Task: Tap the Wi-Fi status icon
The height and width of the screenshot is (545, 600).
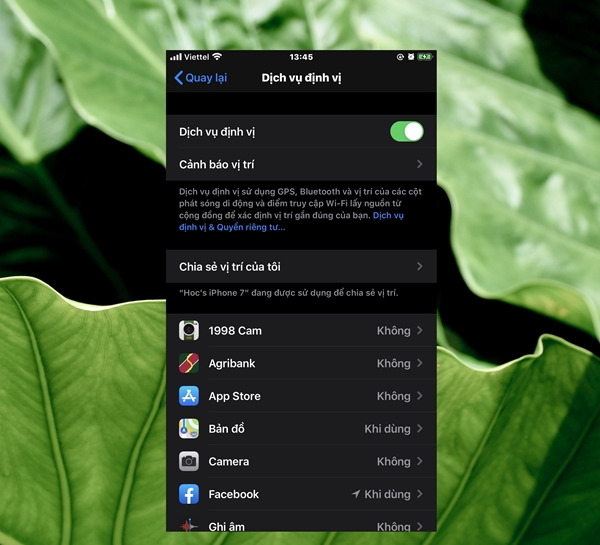Action: [x=217, y=57]
